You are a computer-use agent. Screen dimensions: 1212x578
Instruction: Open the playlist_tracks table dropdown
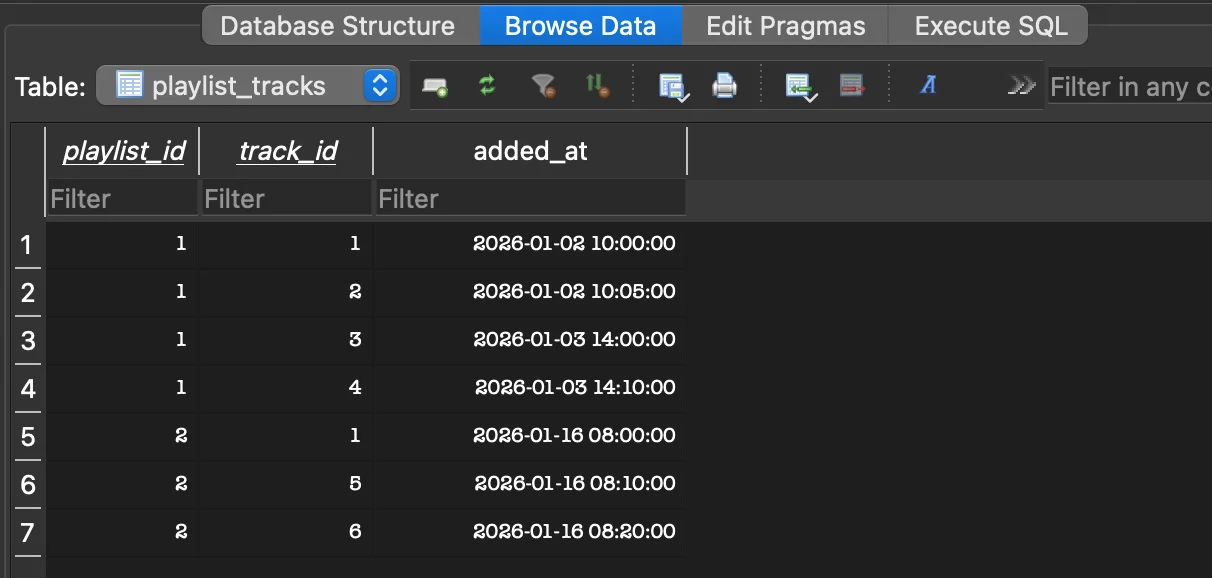(x=247, y=86)
